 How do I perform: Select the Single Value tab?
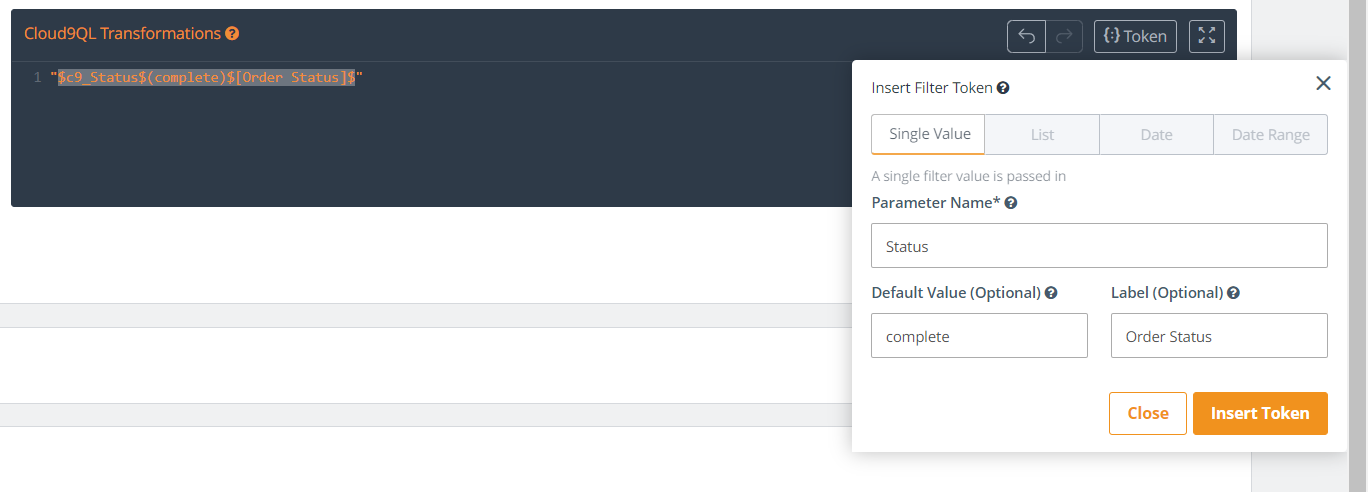(929, 135)
